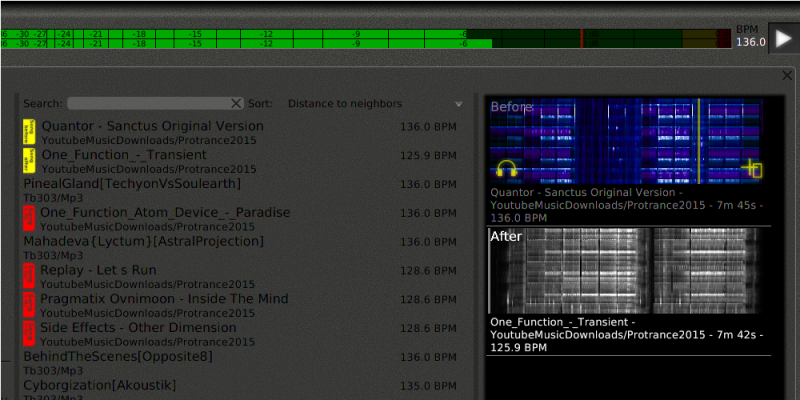Select song 'PinealGland[TechyonVsSoulearth]'
Viewport: 800px width, 400px height.
pos(132,184)
